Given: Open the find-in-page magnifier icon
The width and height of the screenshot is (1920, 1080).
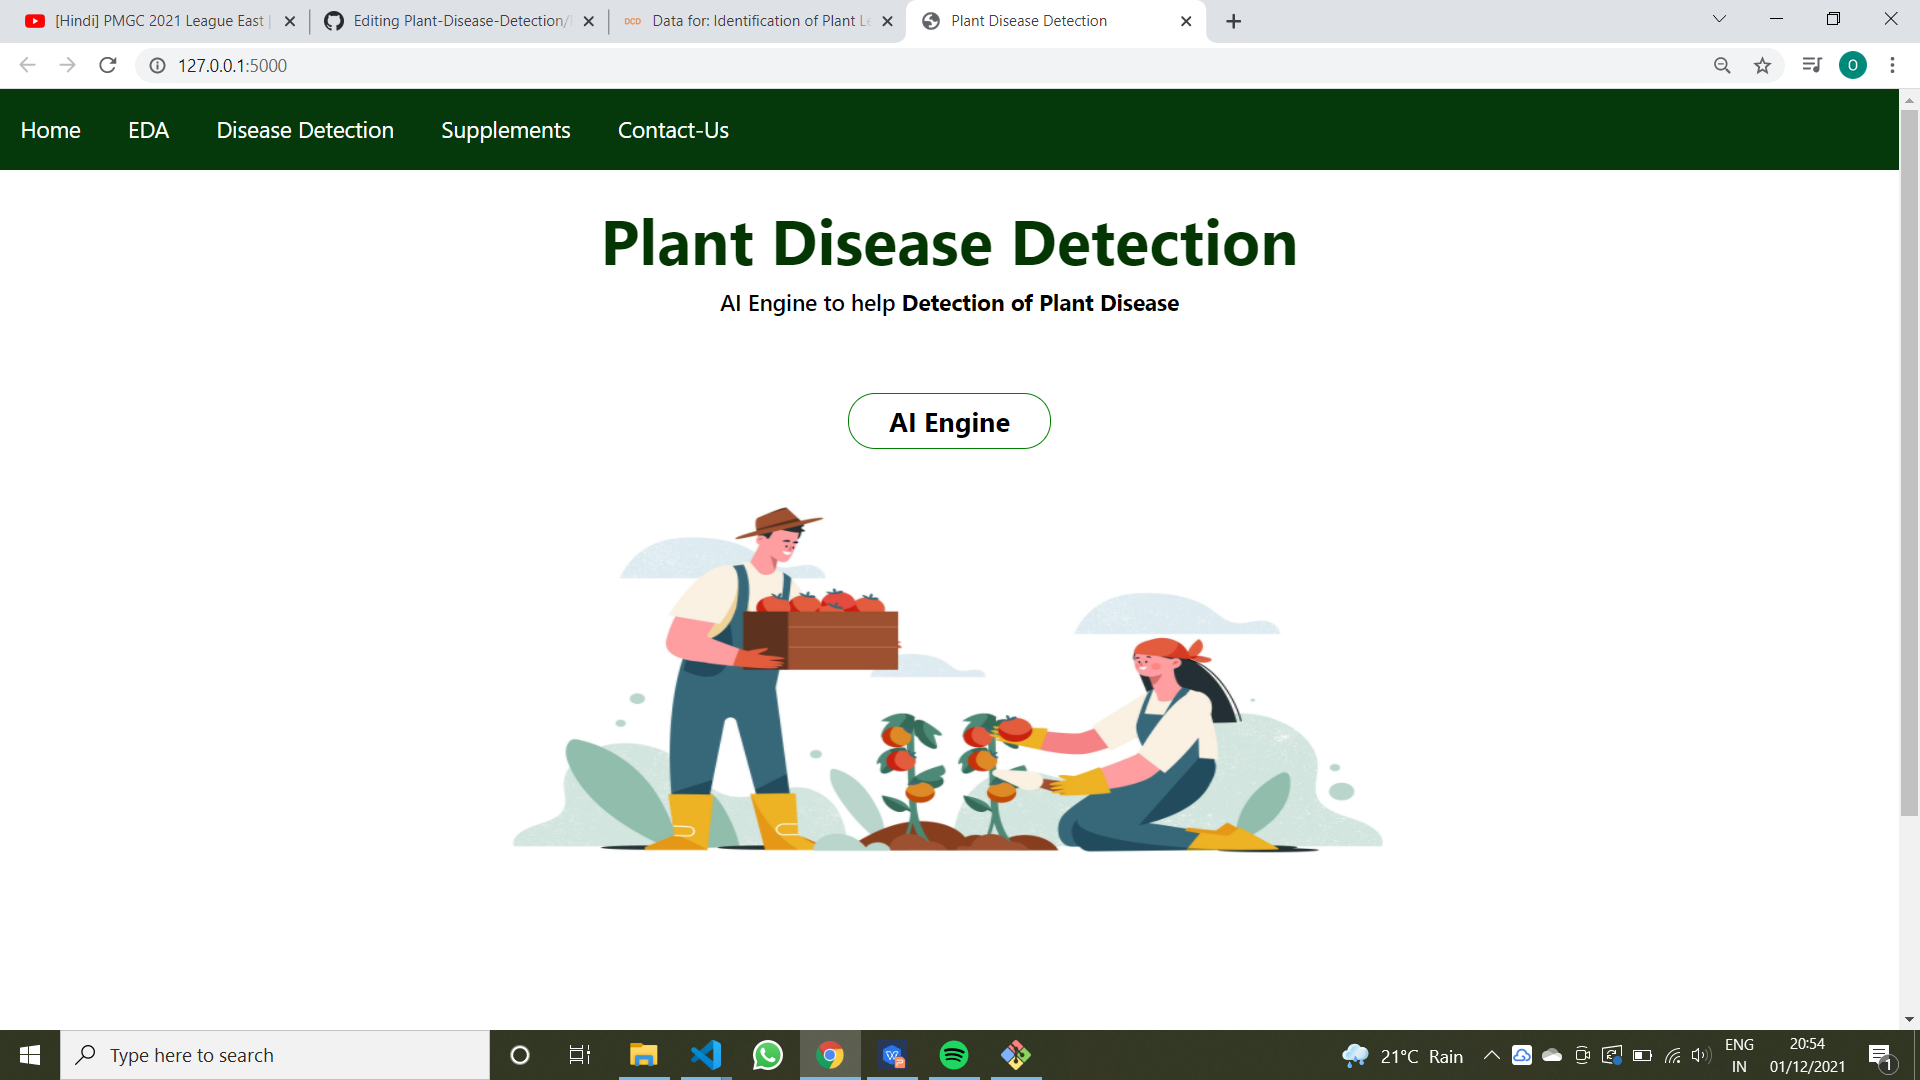Looking at the screenshot, I should click(x=1721, y=65).
